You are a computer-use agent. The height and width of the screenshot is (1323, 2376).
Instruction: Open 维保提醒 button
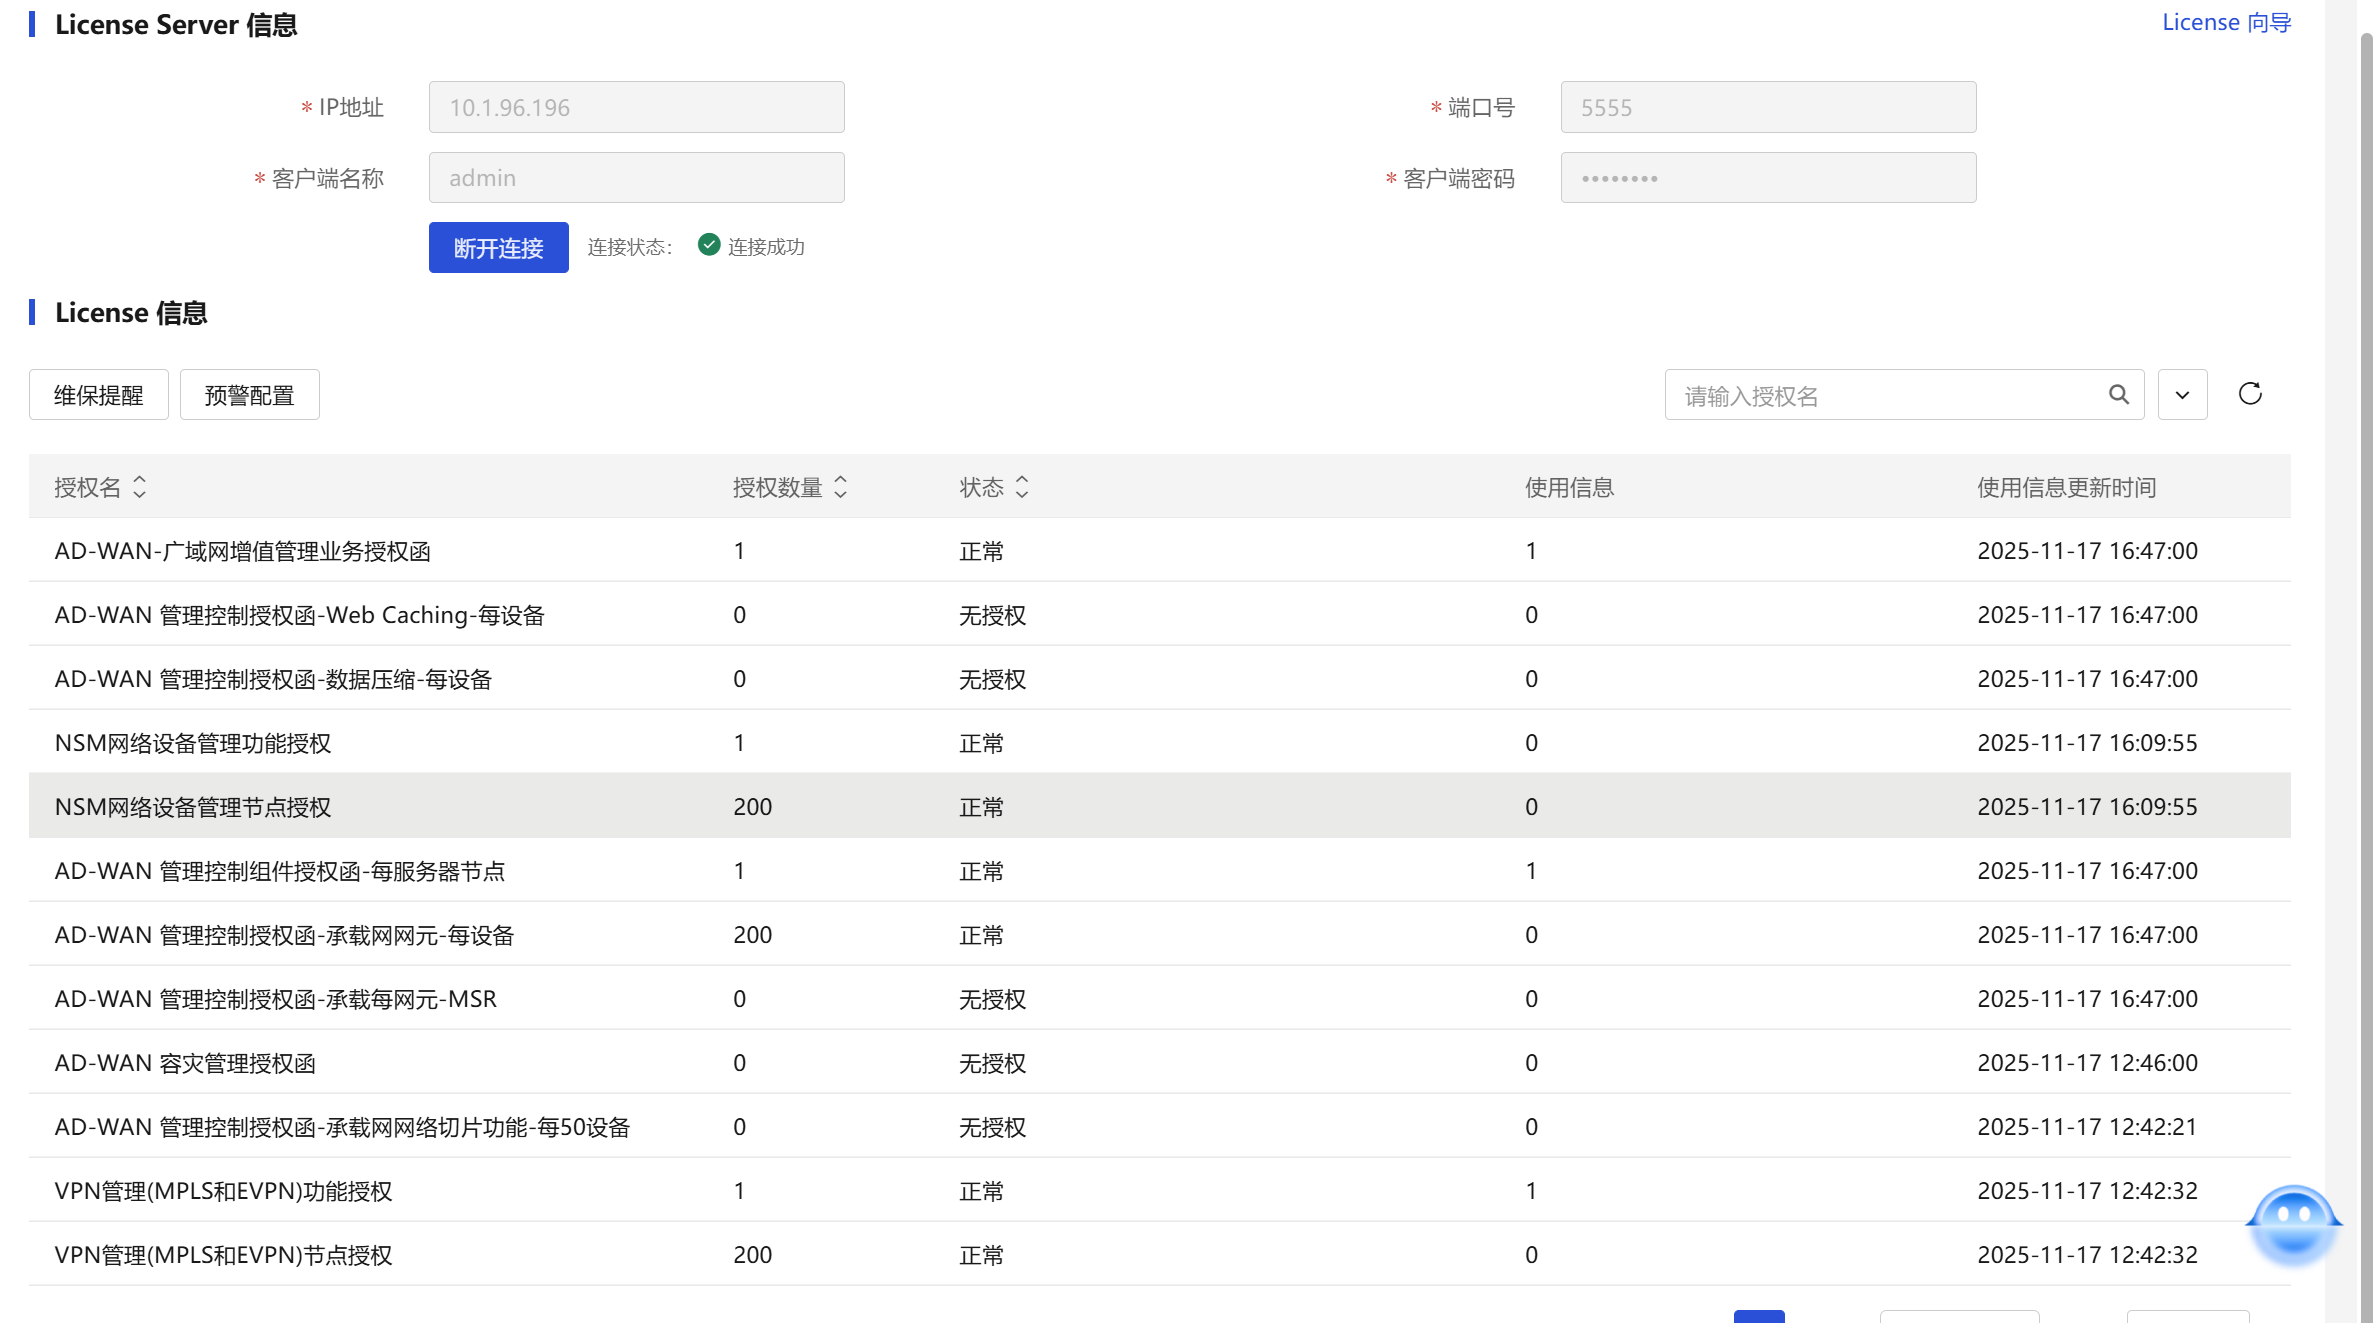pos(98,395)
